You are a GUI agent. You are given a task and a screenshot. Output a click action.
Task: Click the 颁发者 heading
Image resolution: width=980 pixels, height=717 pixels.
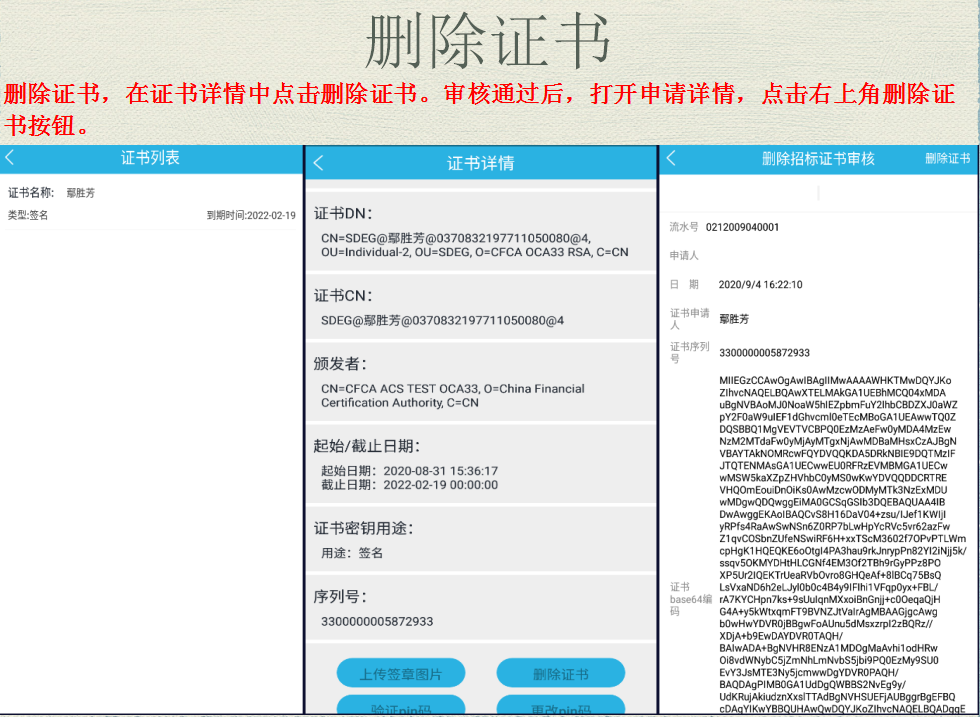[340, 364]
